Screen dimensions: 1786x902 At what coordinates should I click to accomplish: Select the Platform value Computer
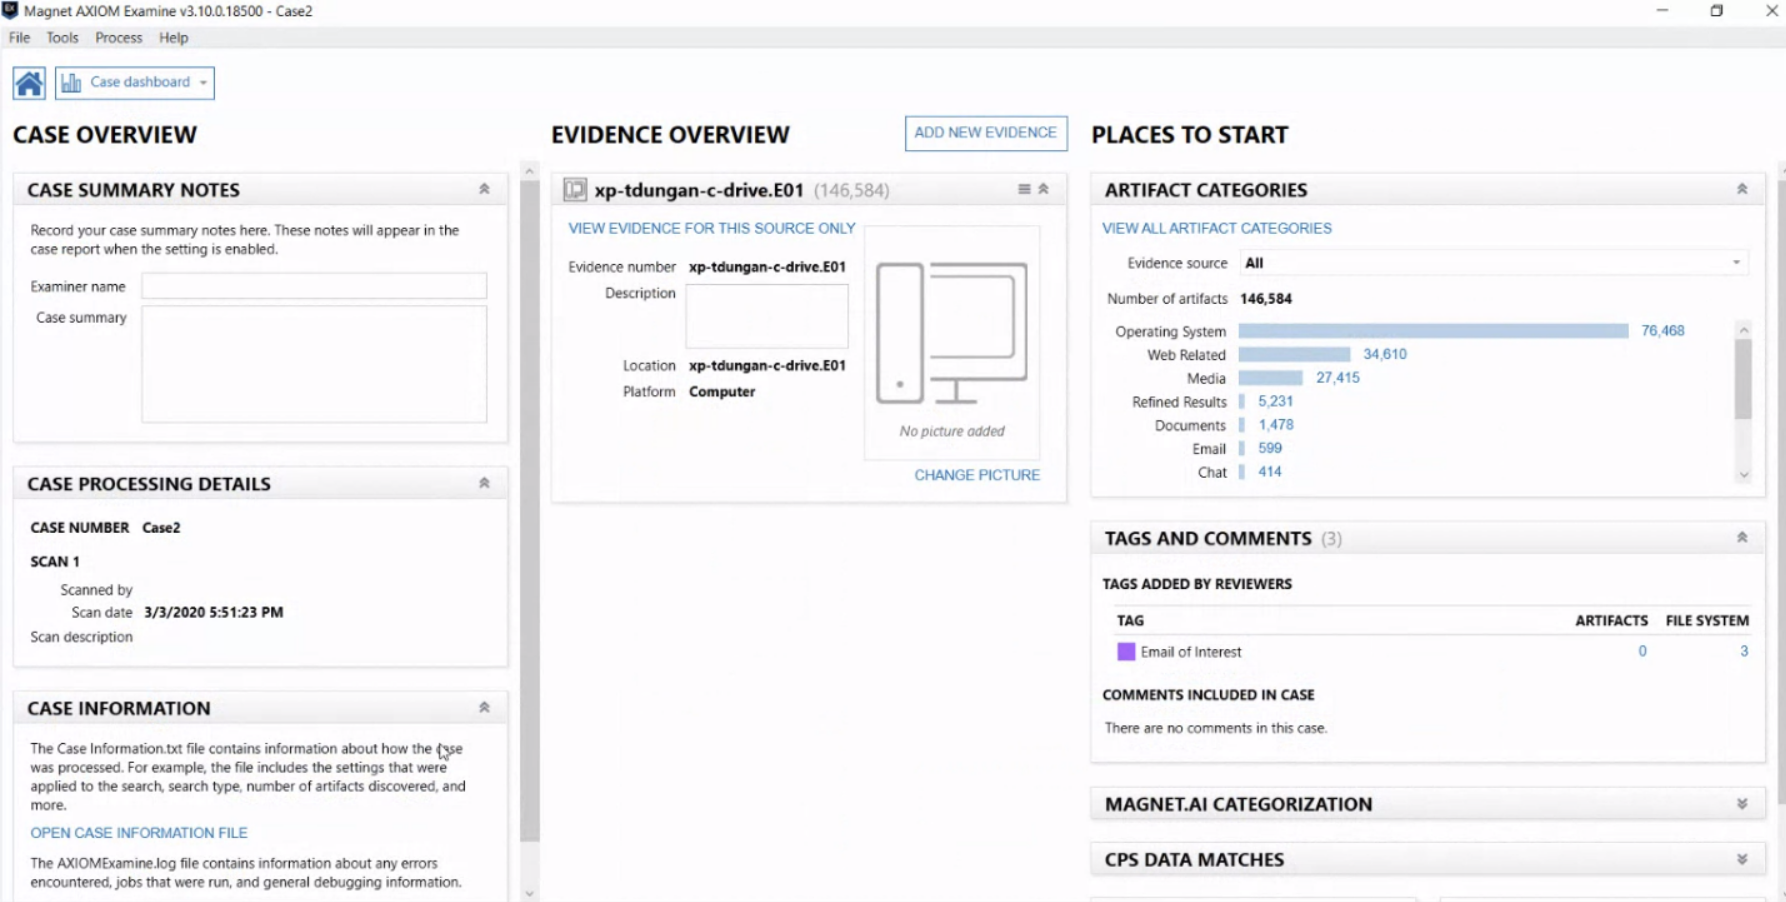722,391
